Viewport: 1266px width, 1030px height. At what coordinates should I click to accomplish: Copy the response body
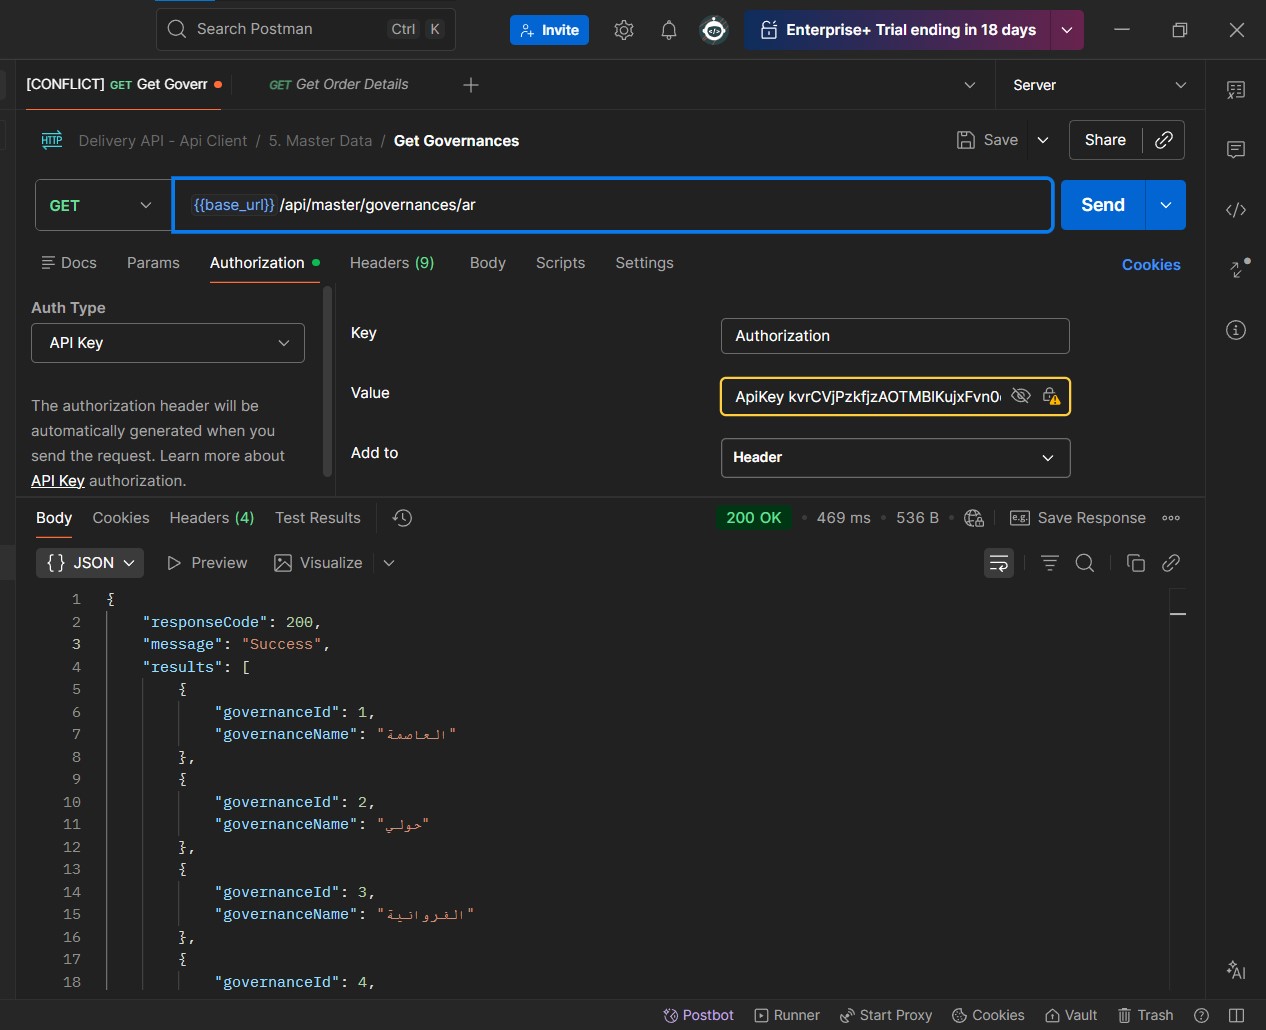coord(1136,563)
